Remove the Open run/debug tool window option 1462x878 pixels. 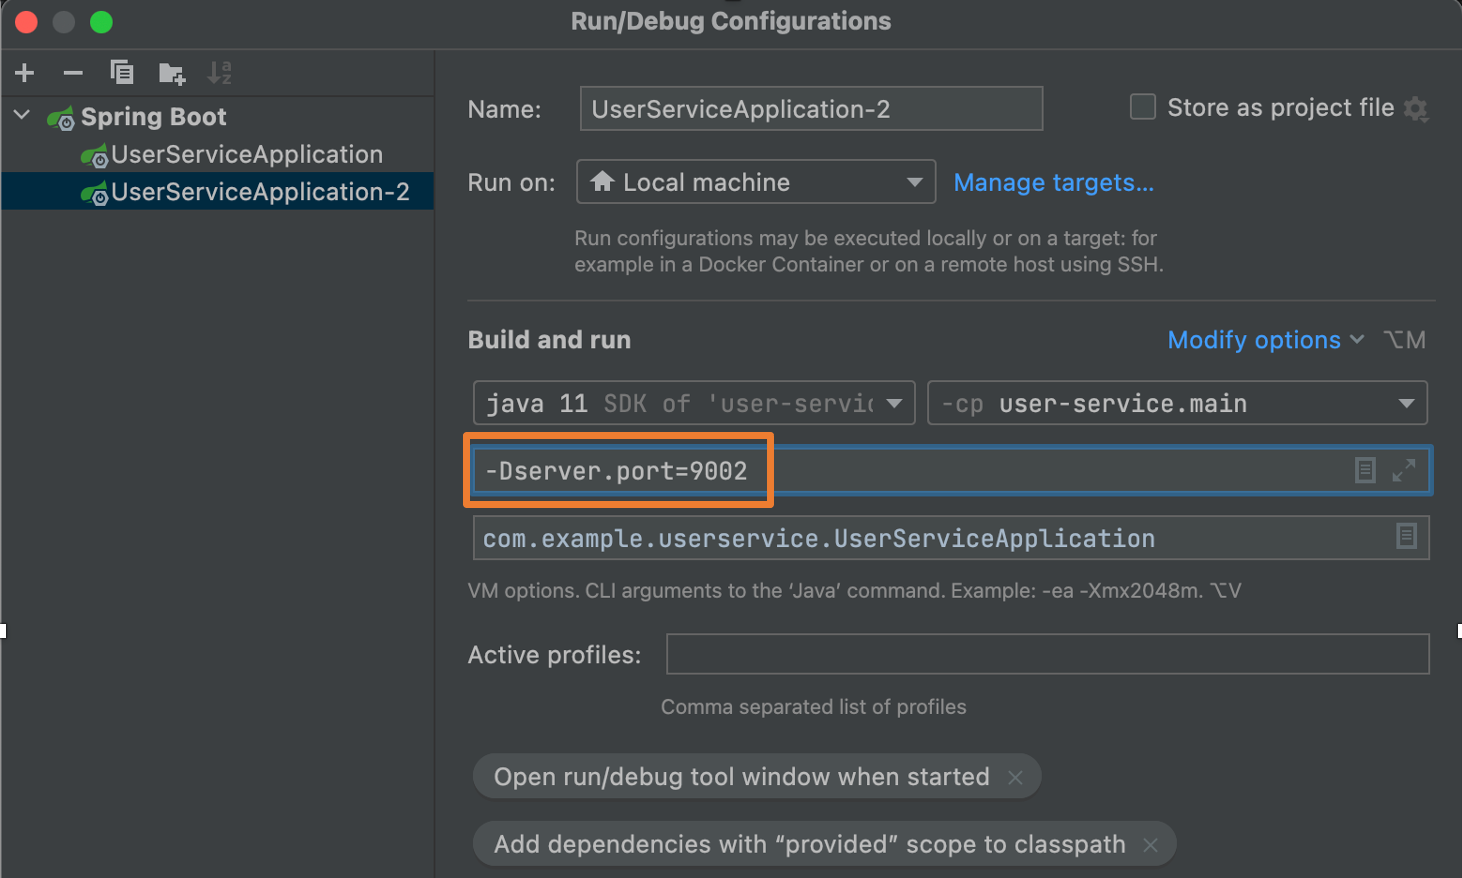(x=1015, y=777)
